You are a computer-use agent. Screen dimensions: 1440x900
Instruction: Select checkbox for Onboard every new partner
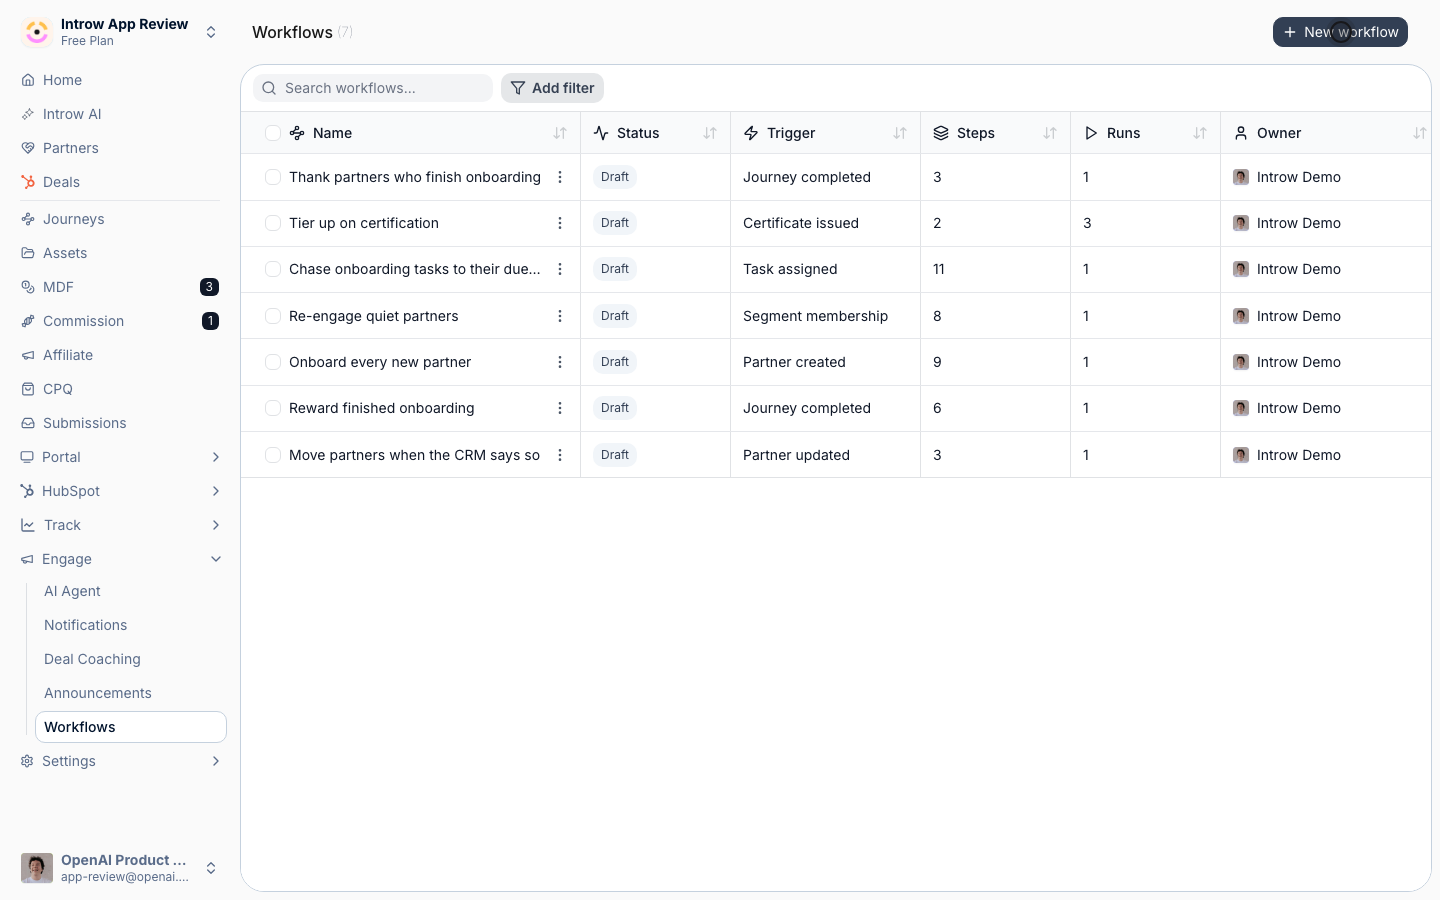pyautogui.click(x=273, y=362)
